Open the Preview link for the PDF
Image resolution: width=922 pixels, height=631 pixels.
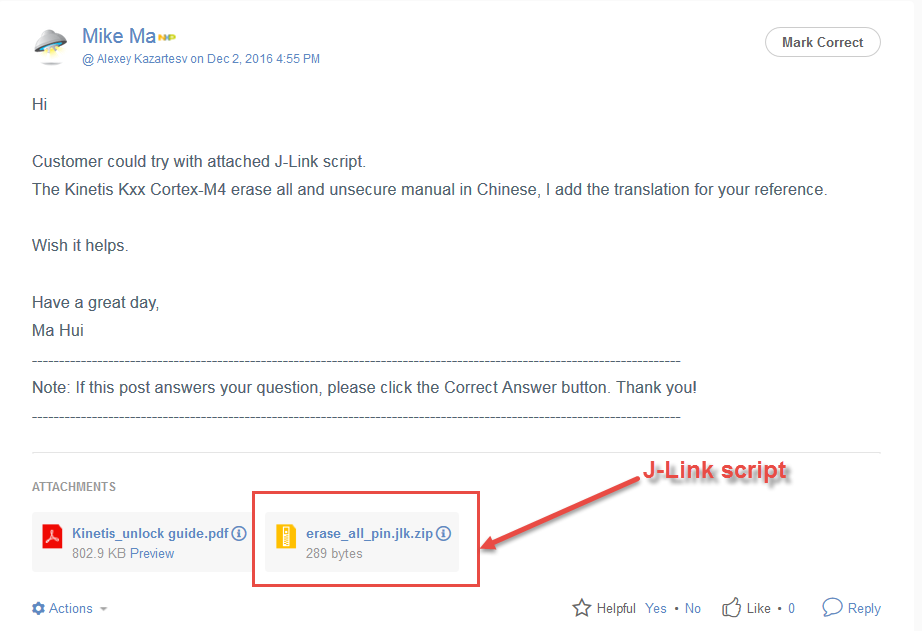point(152,553)
